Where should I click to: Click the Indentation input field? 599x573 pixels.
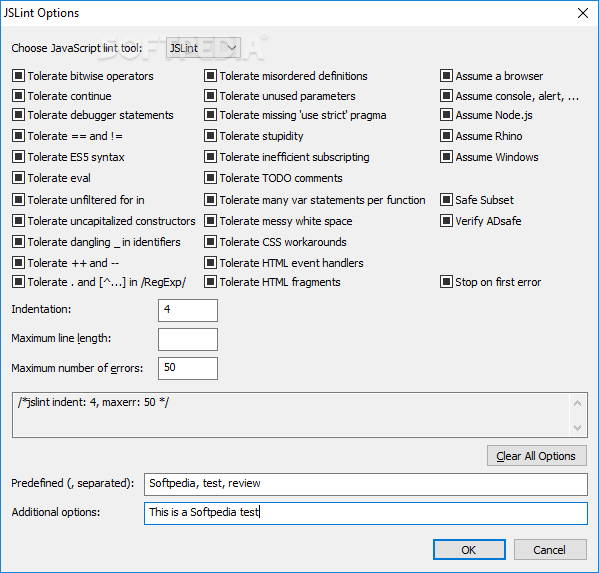pos(188,310)
